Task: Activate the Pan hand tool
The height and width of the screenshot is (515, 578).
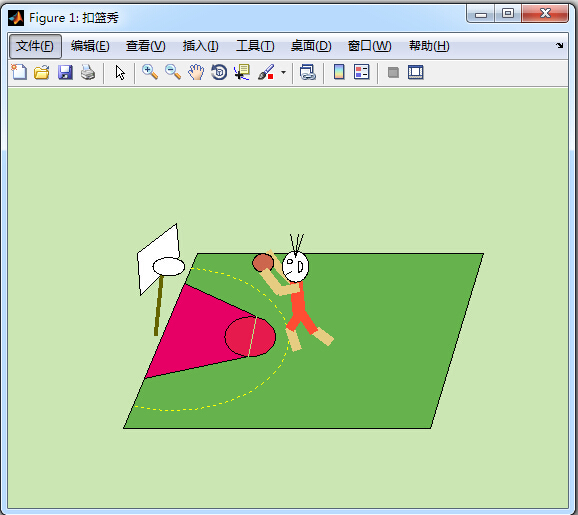Action: pyautogui.click(x=196, y=72)
